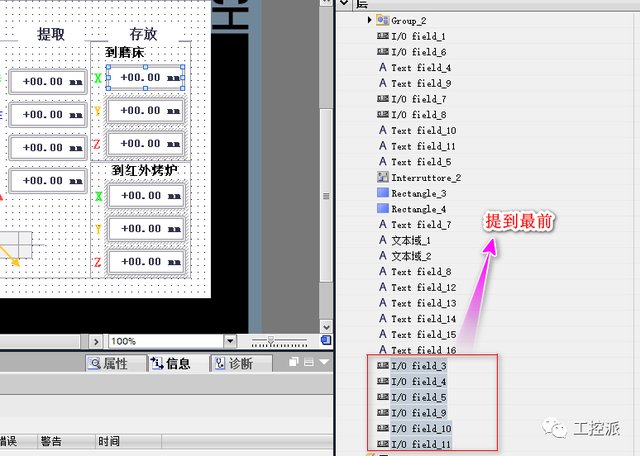This screenshot has height=456, width=640.
Task: Click the Interruttore_2 switch icon
Action: click(382, 178)
